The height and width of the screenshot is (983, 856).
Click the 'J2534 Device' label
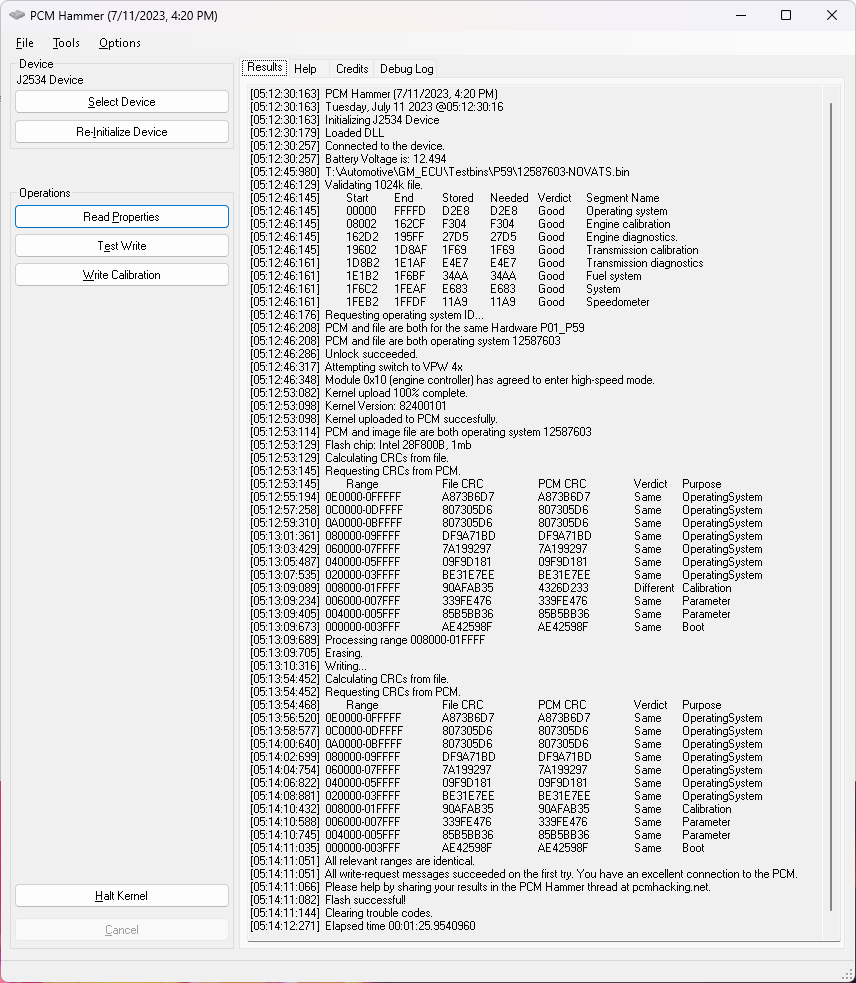50,80
